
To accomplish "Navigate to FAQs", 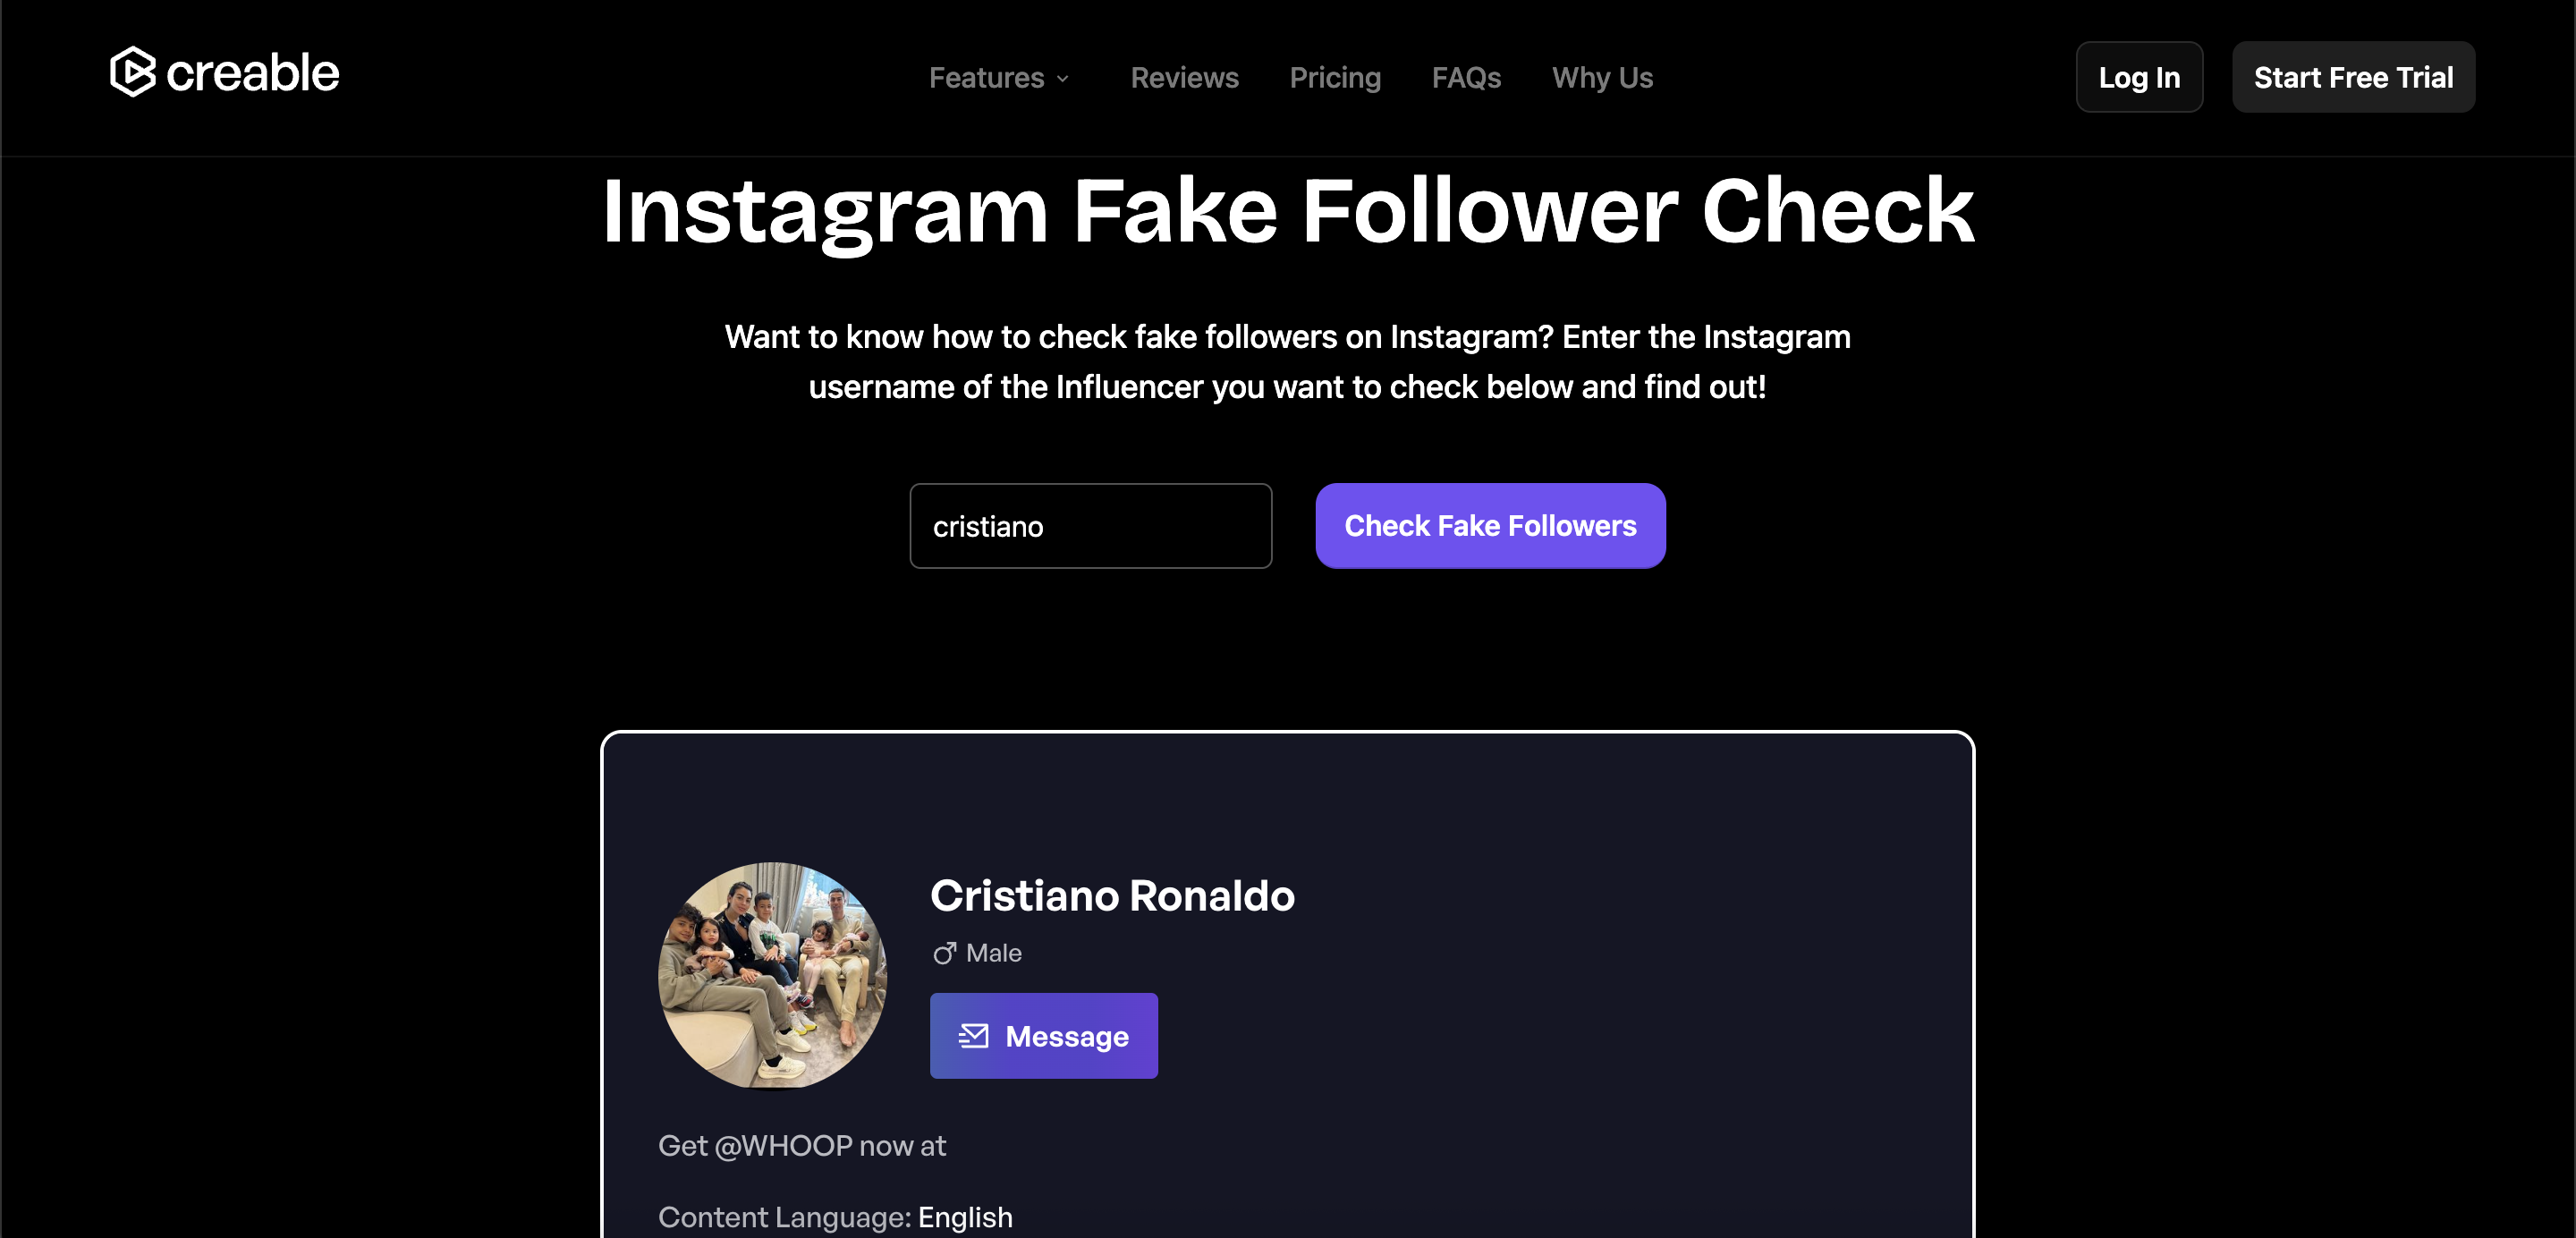I will coord(1466,78).
